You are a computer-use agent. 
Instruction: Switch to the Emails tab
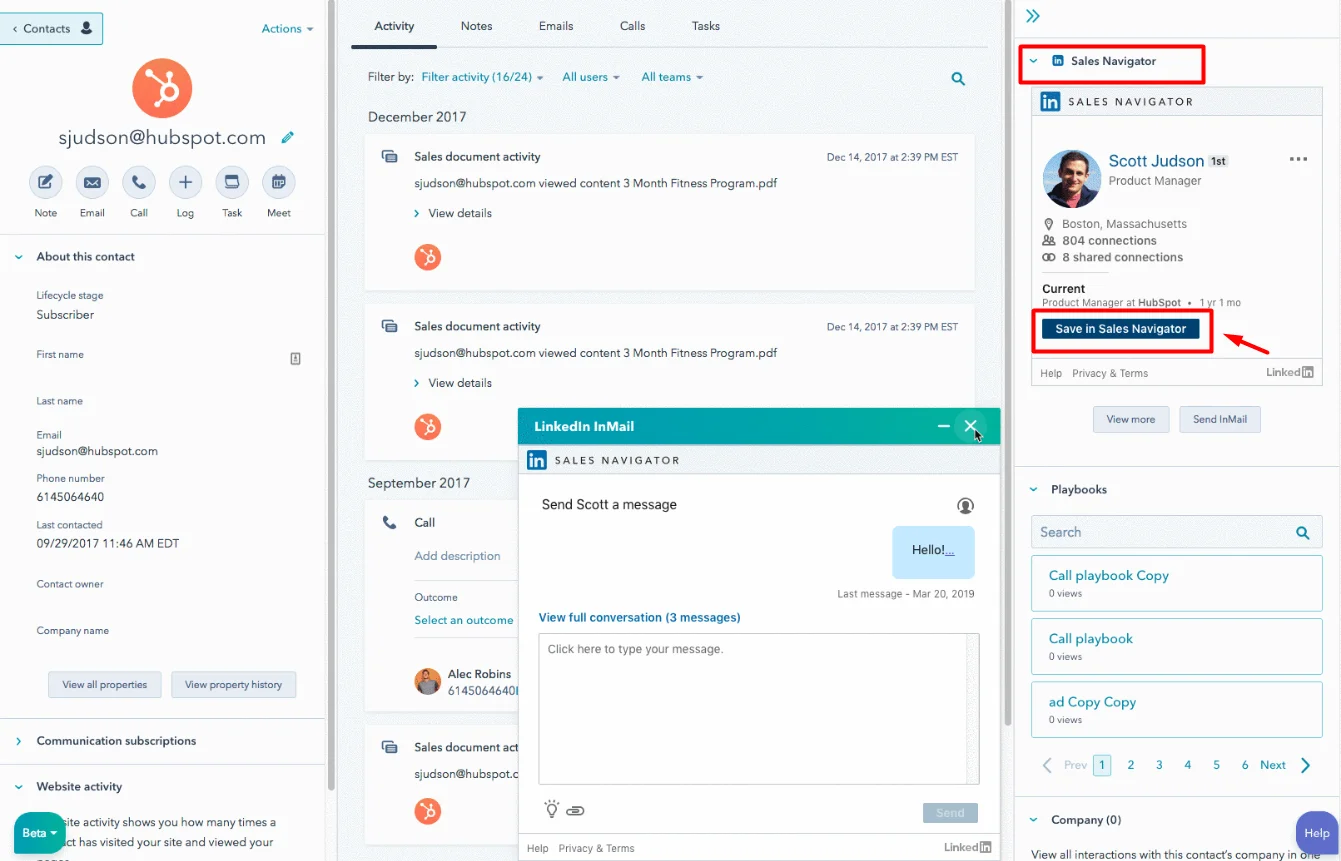(x=556, y=26)
